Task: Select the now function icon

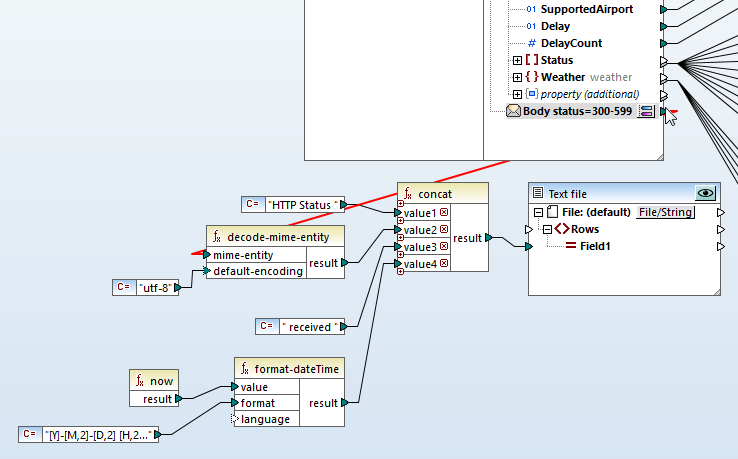Action: pyautogui.click(x=140, y=380)
